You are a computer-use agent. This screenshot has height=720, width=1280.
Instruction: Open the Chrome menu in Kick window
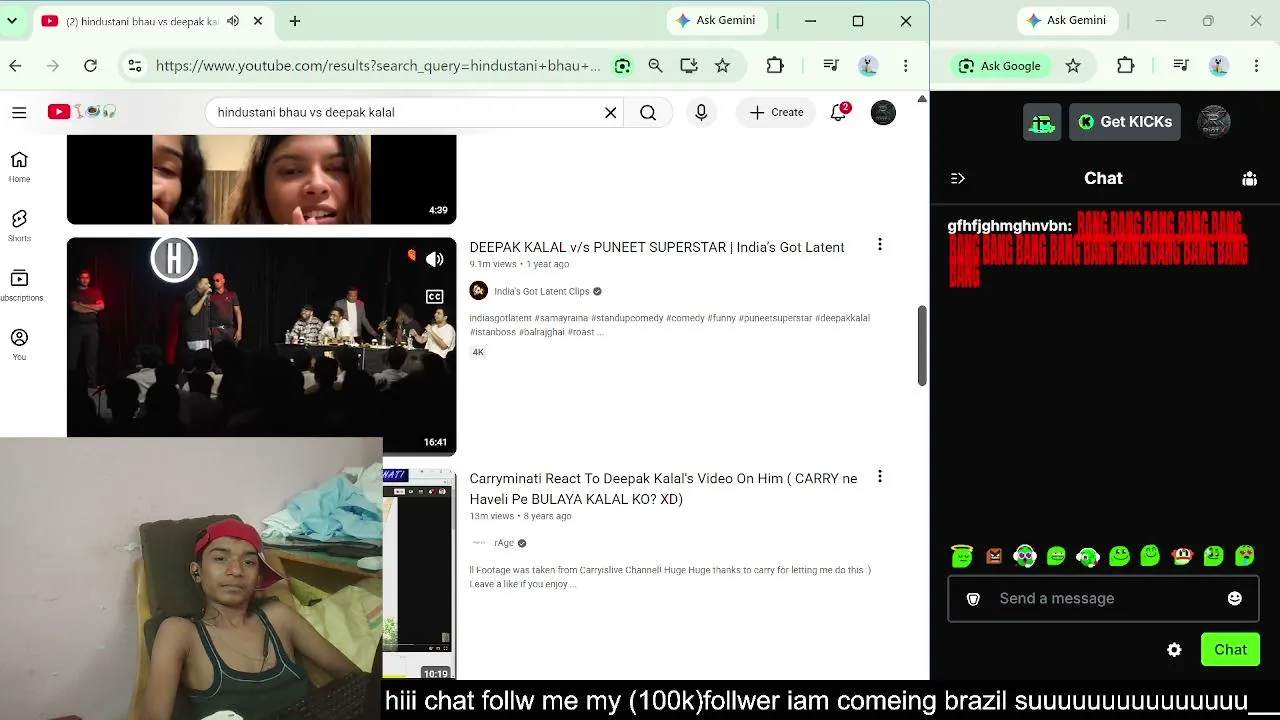1257,66
